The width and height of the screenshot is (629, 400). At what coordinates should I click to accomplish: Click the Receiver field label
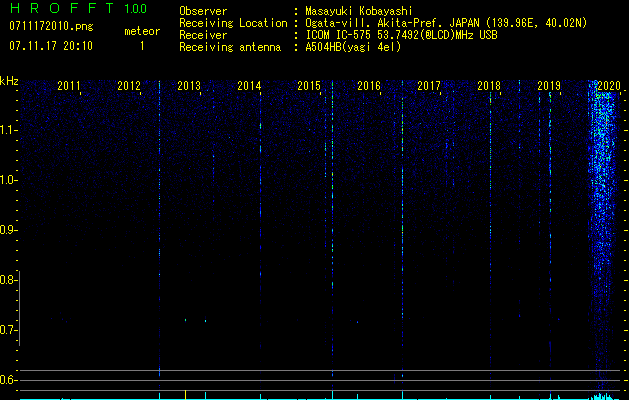pyautogui.click(x=203, y=35)
